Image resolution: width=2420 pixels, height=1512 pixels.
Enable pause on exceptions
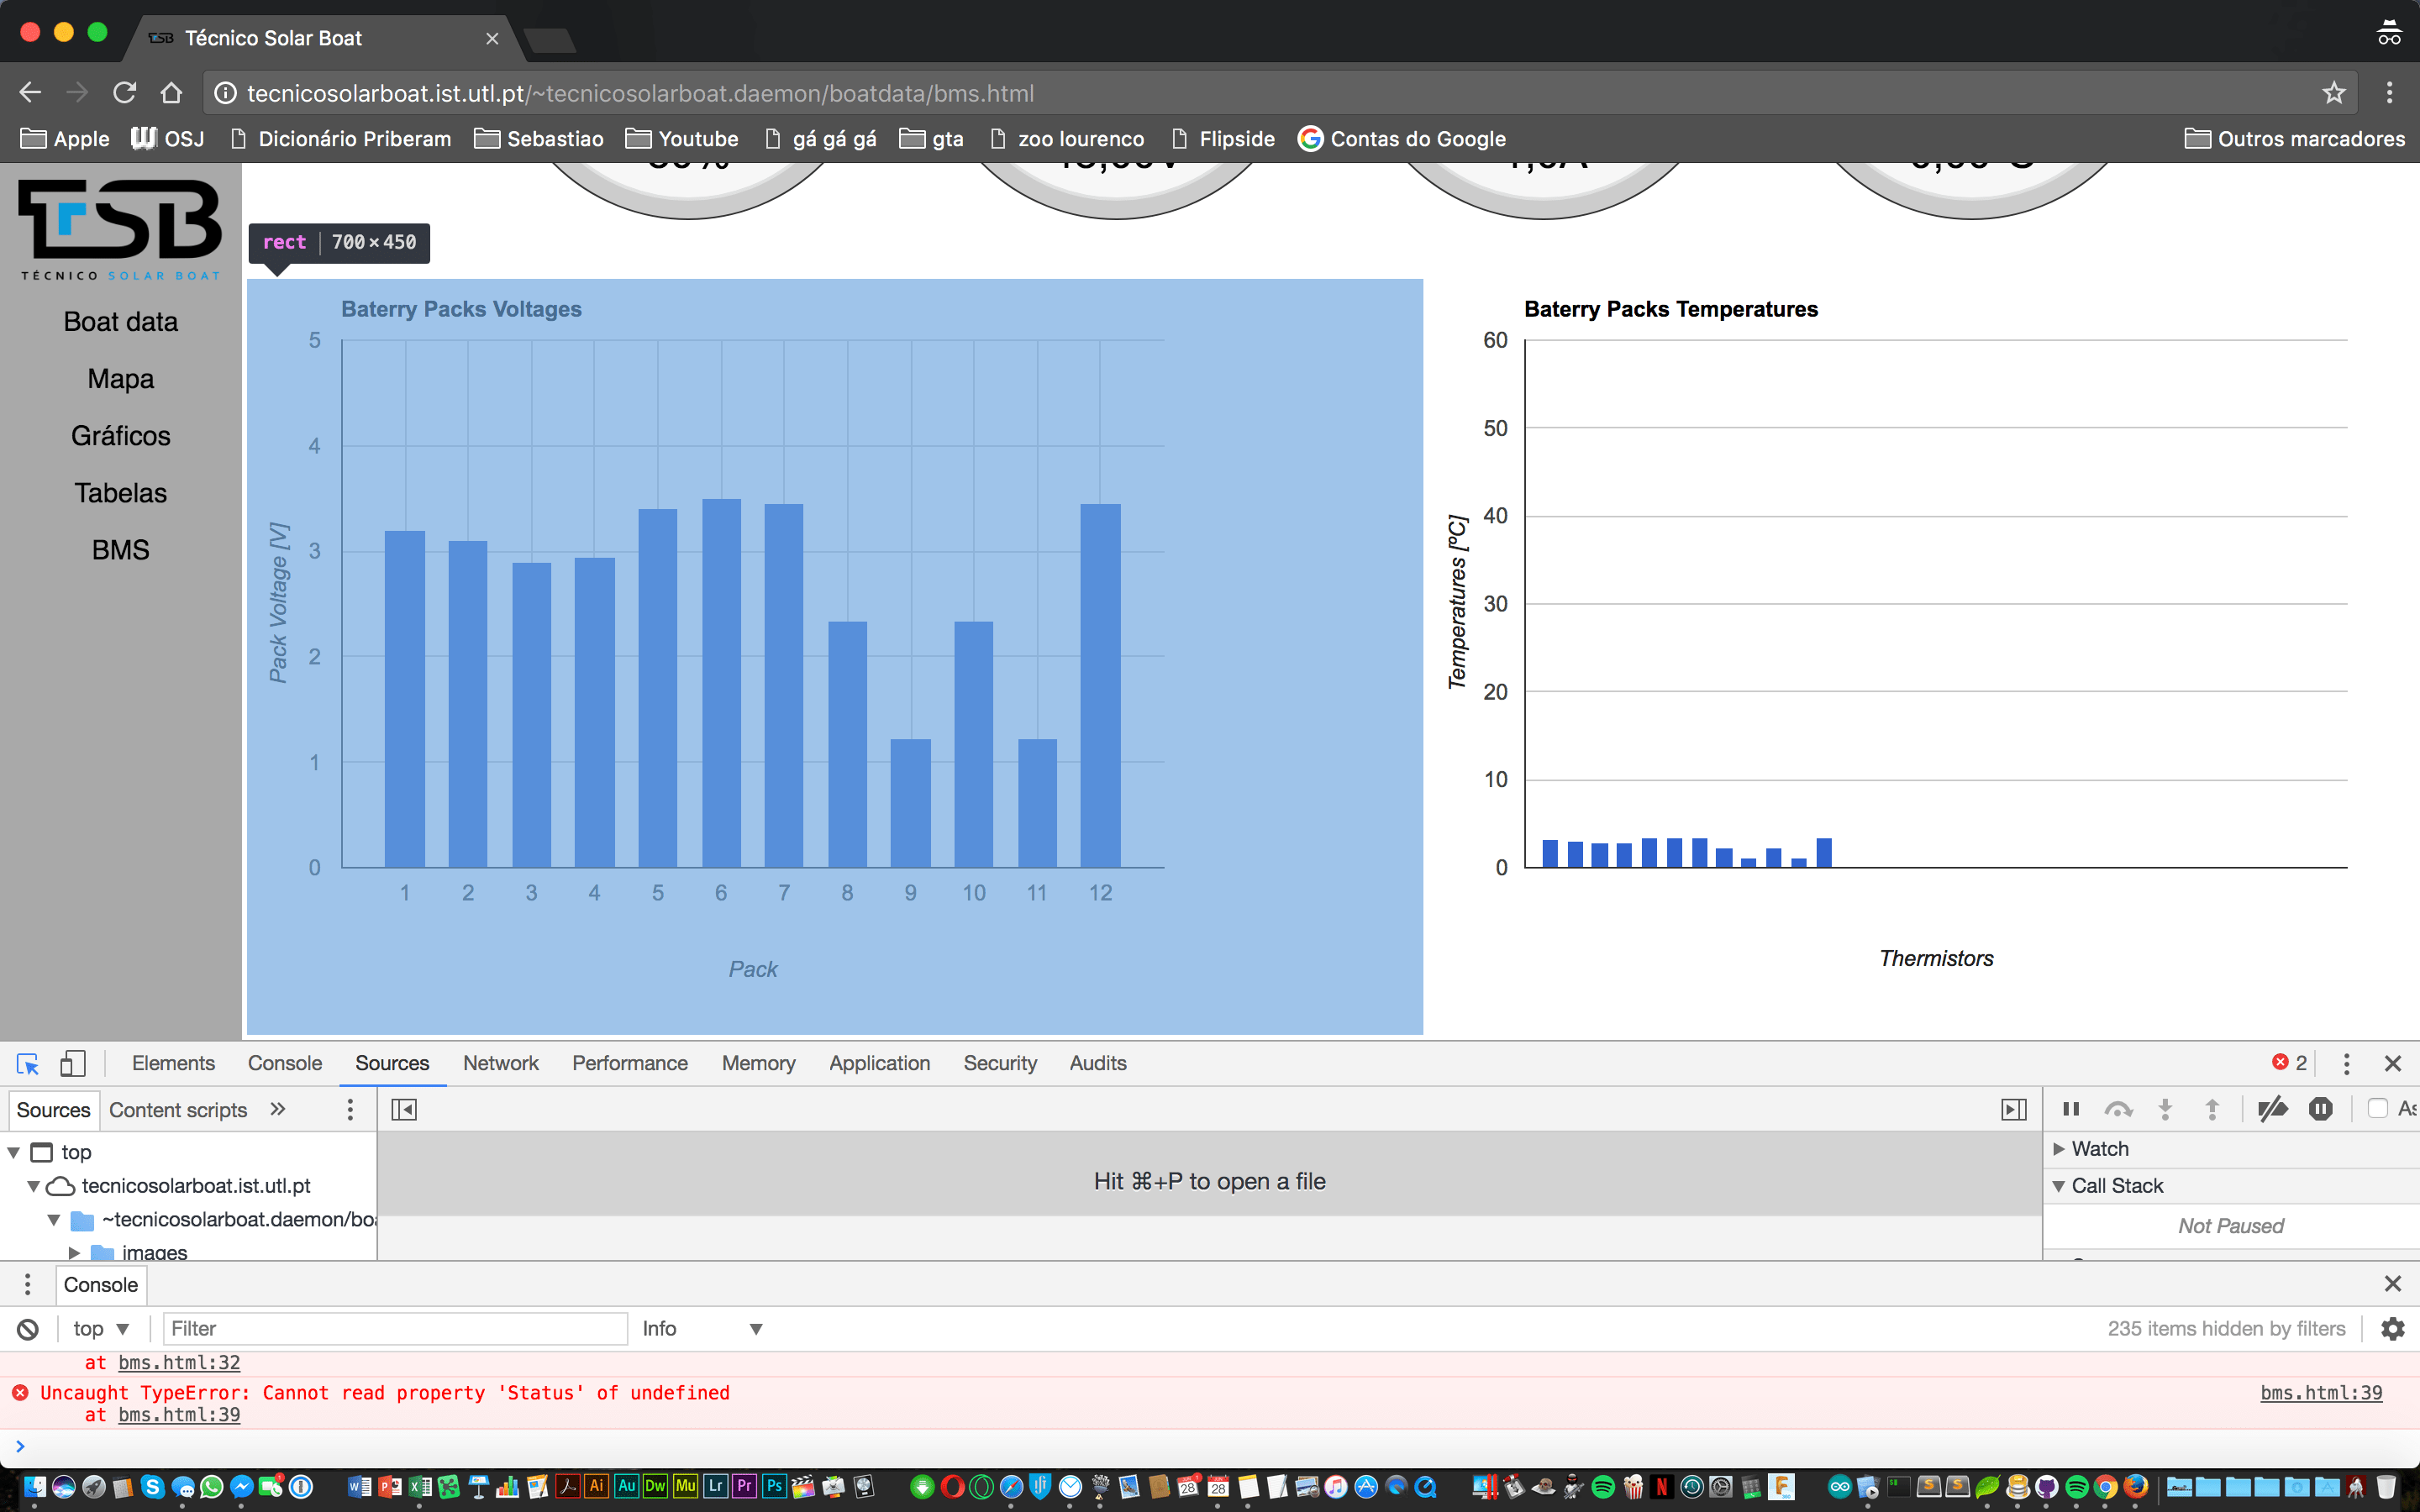click(x=2319, y=1109)
